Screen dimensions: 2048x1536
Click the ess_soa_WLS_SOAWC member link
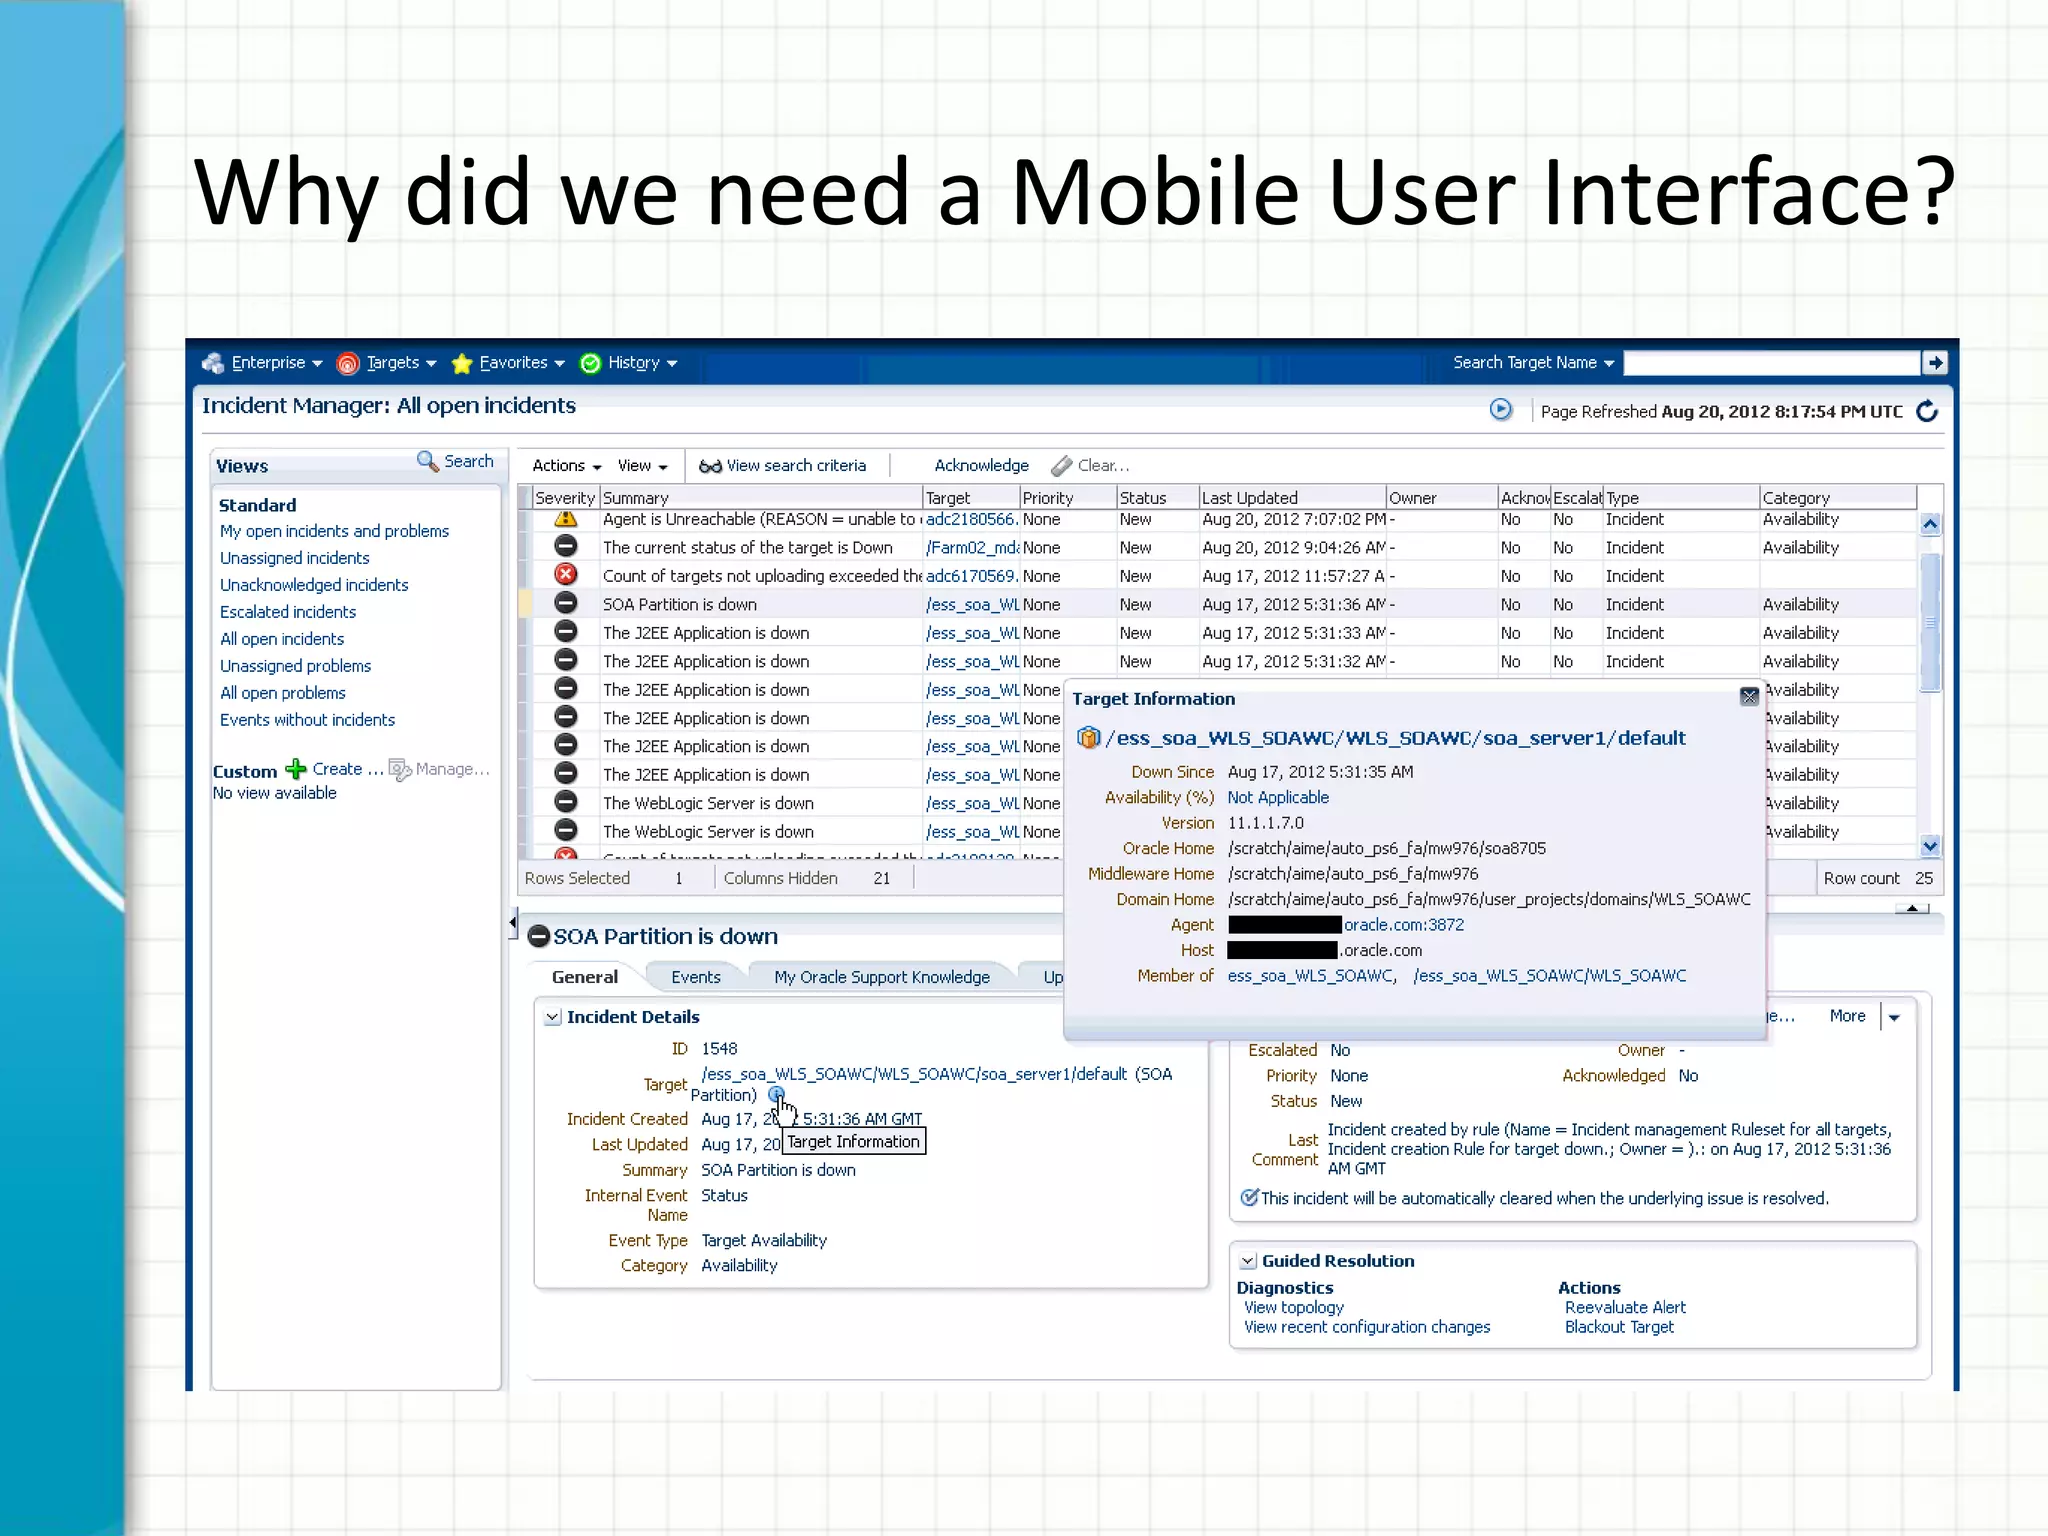tap(1310, 976)
